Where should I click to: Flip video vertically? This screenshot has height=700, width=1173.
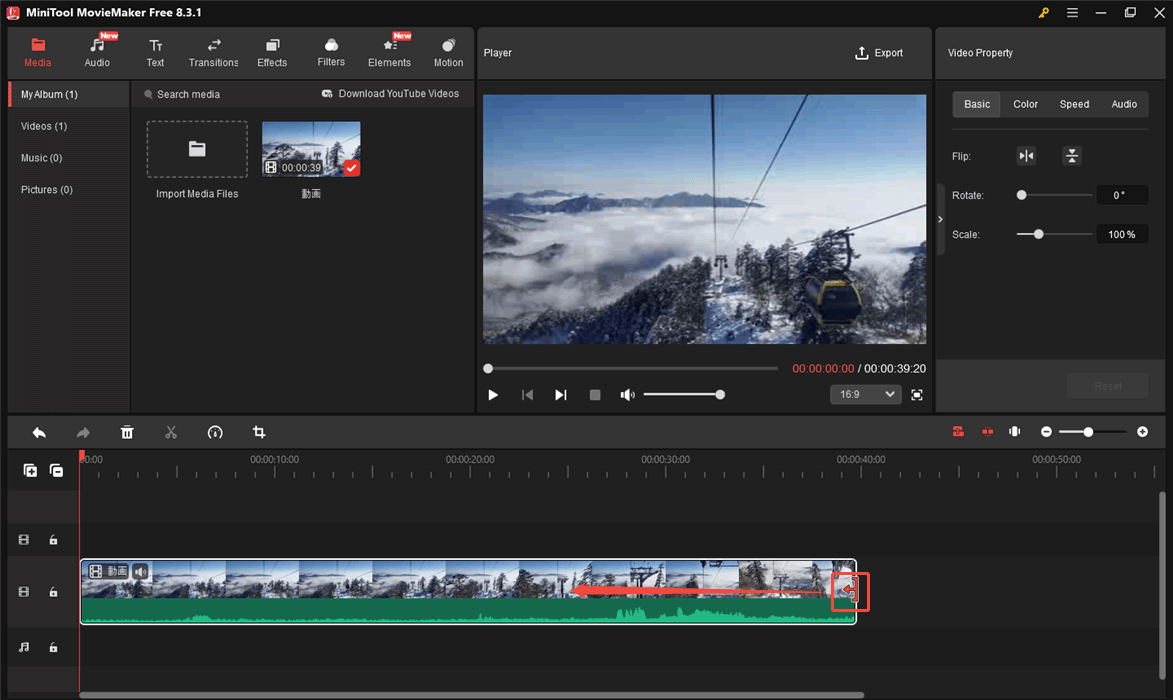pos(1071,156)
